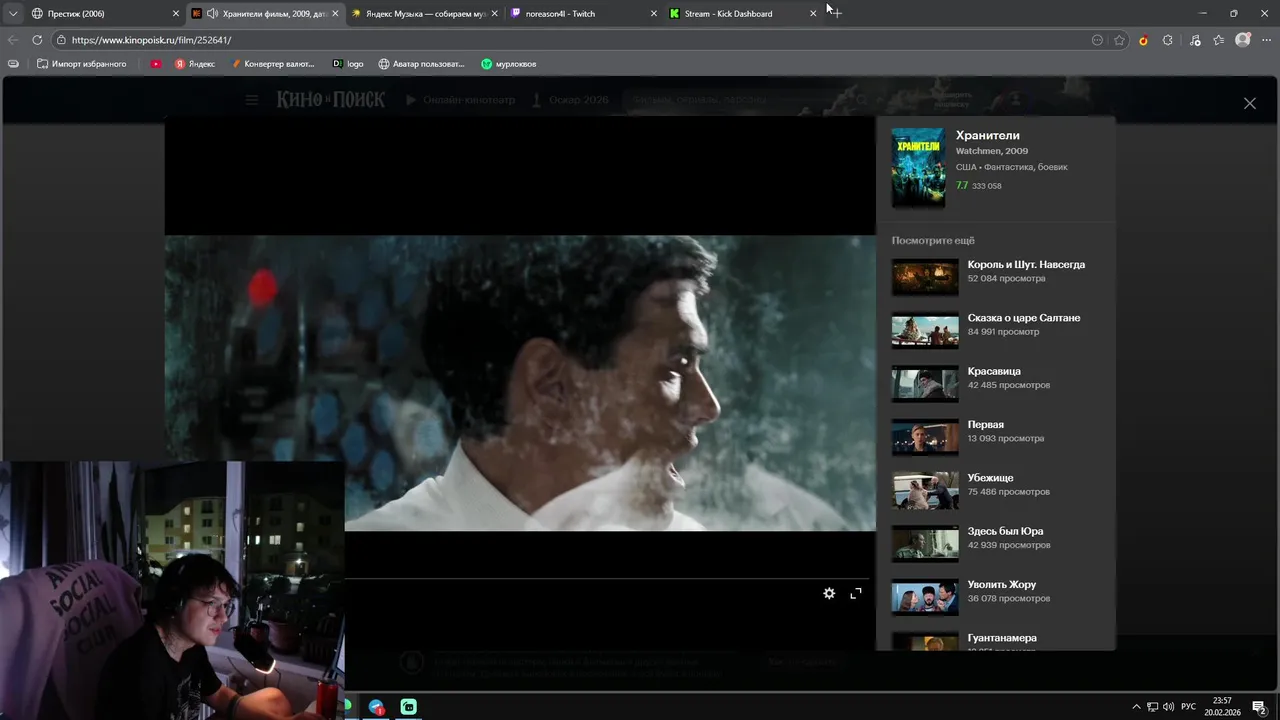The height and width of the screenshot is (720, 1280).
Task: Open the browser Extensions puzzle icon
Action: pos(1167,40)
